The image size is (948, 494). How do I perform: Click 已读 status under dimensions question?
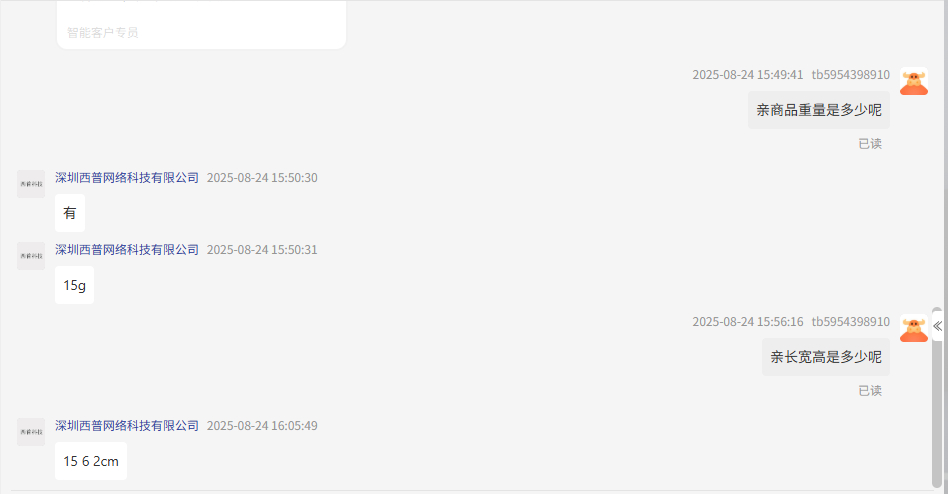tap(870, 391)
